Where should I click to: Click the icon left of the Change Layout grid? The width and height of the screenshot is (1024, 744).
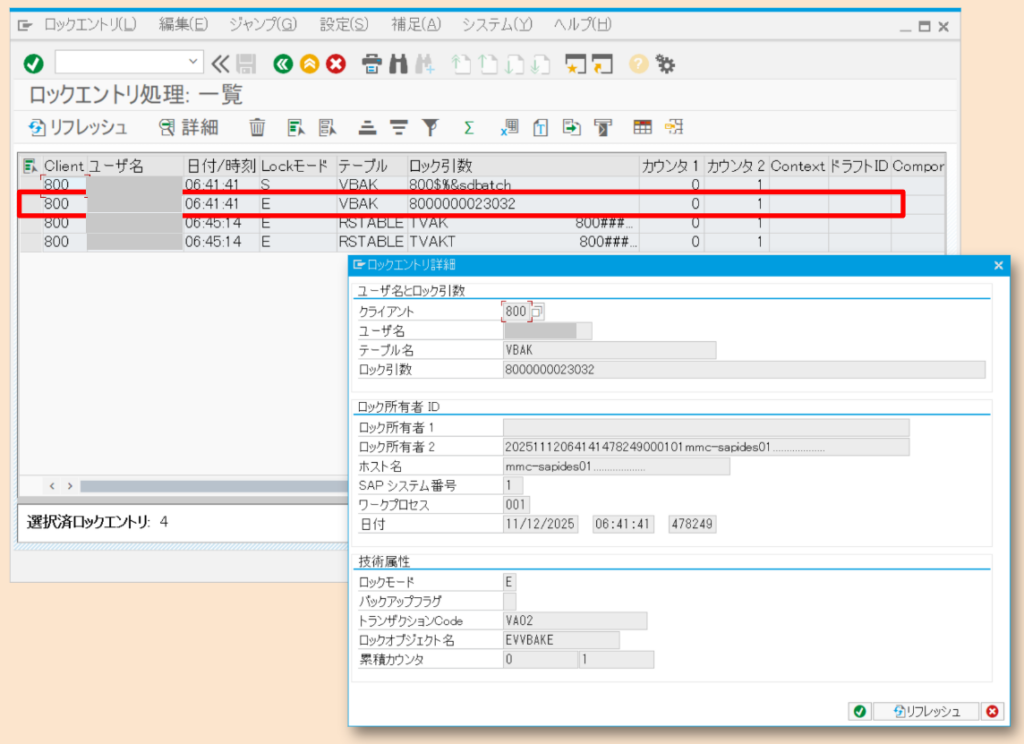[603, 127]
